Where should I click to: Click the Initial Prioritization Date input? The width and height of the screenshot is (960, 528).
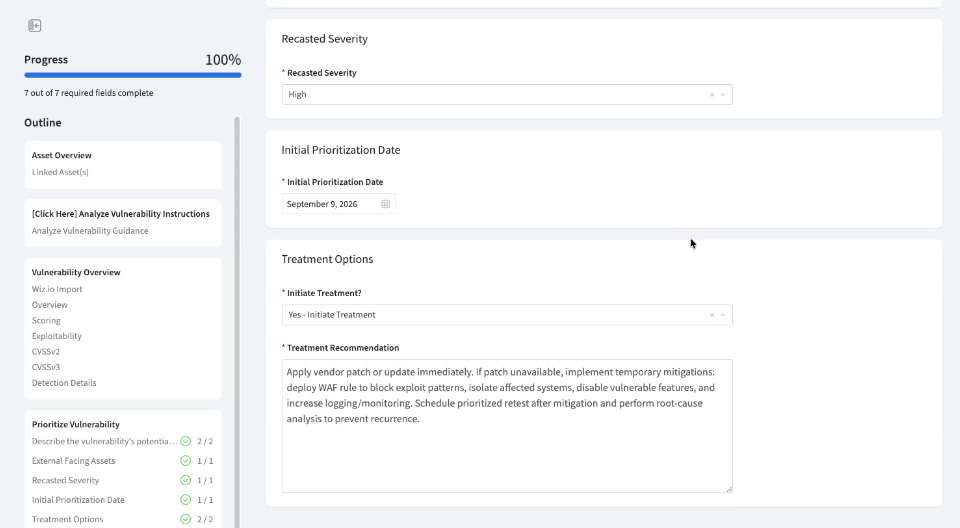click(x=339, y=204)
